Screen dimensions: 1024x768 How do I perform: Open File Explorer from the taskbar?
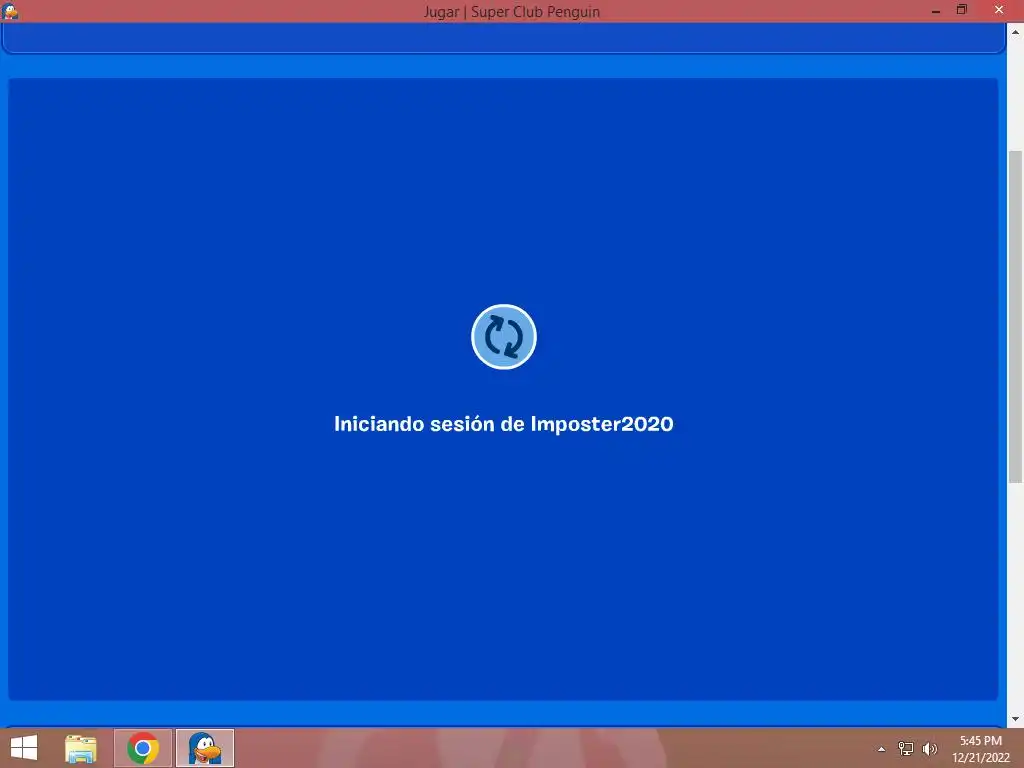pos(81,748)
